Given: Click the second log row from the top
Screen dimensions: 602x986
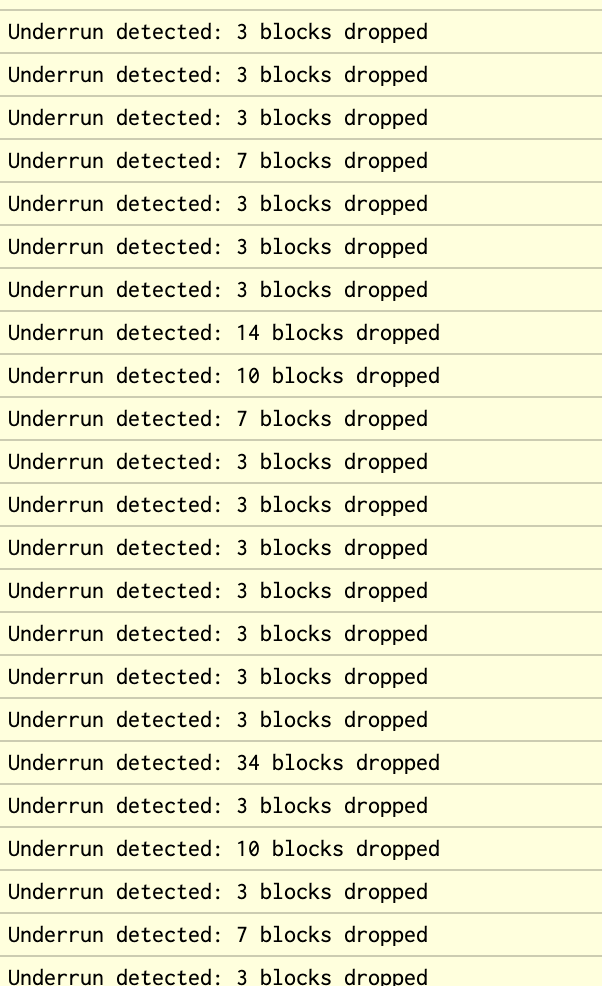Looking at the screenshot, I should [218, 75].
